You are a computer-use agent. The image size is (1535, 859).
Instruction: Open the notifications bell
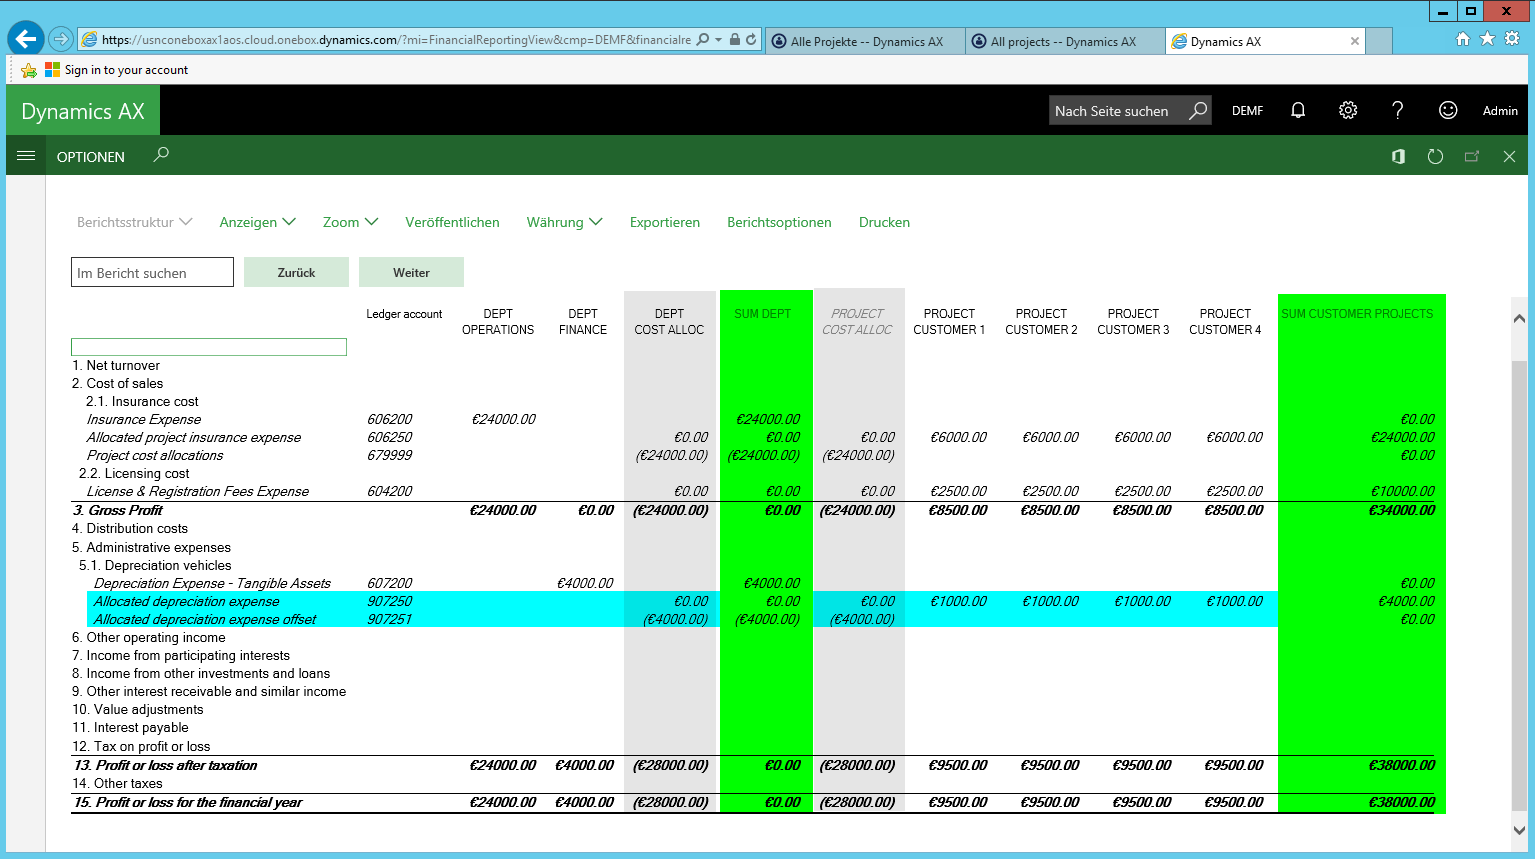(x=1298, y=111)
